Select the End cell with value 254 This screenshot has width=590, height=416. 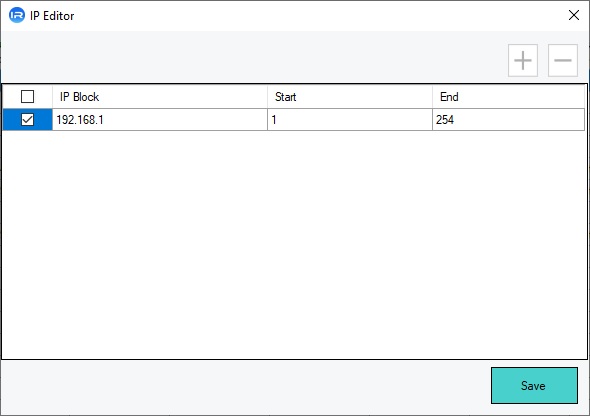(509, 120)
